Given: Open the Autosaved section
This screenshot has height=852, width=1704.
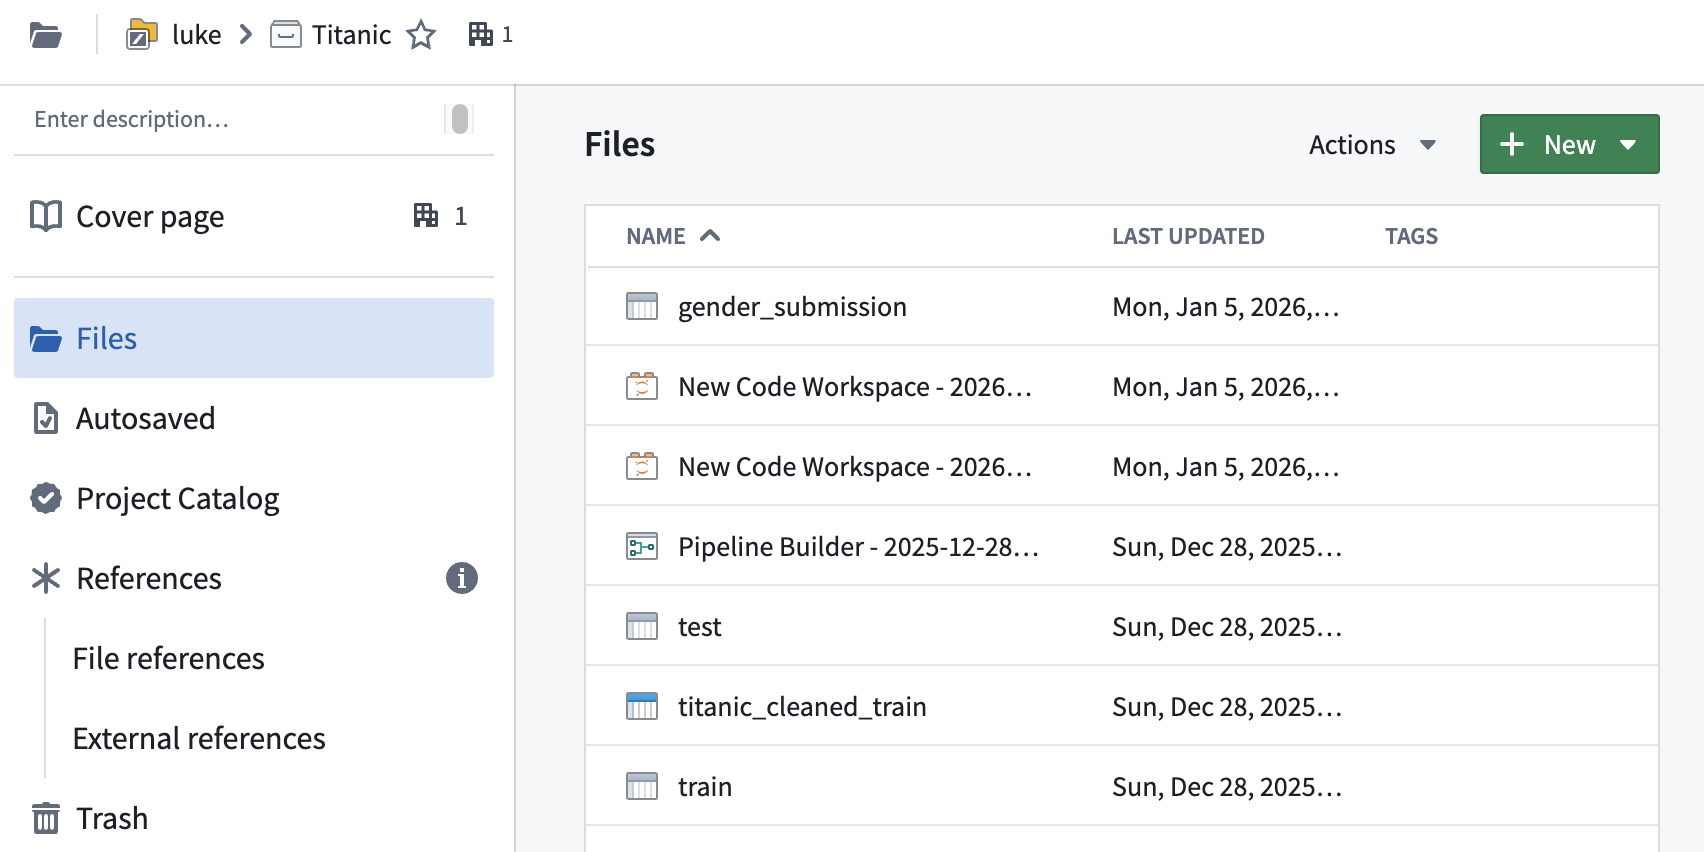Looking at the screenshot, I should 254,418.
